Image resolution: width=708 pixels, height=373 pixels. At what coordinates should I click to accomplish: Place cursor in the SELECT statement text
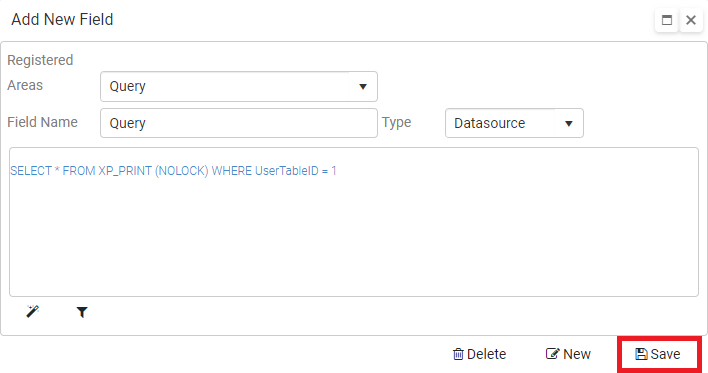pyautogui.click(x=173, y=171)
